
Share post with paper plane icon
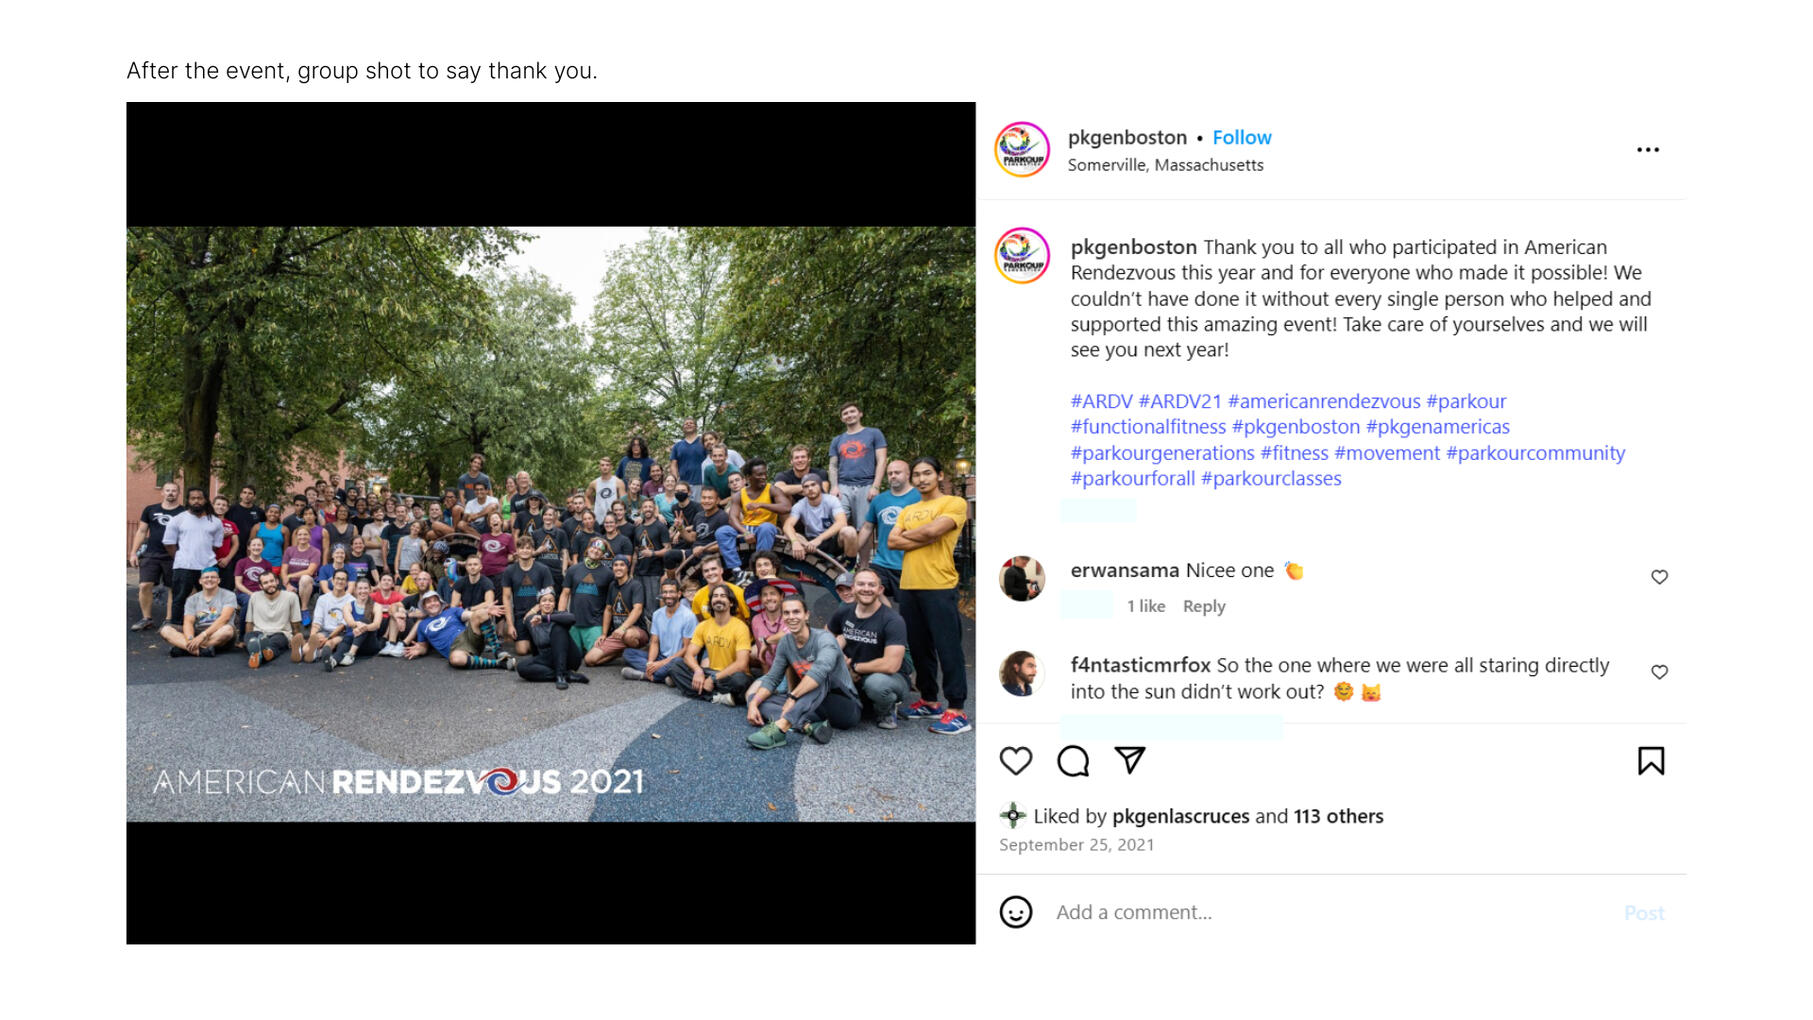pos(1130,760)
